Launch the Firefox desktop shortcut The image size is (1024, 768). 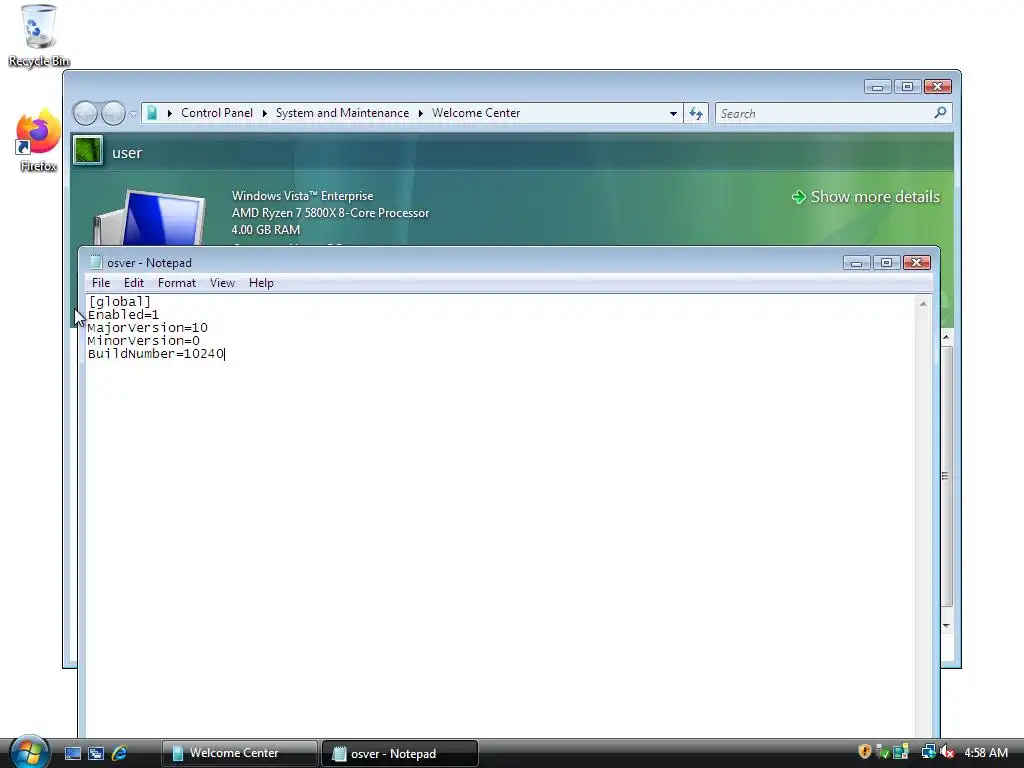38,140
